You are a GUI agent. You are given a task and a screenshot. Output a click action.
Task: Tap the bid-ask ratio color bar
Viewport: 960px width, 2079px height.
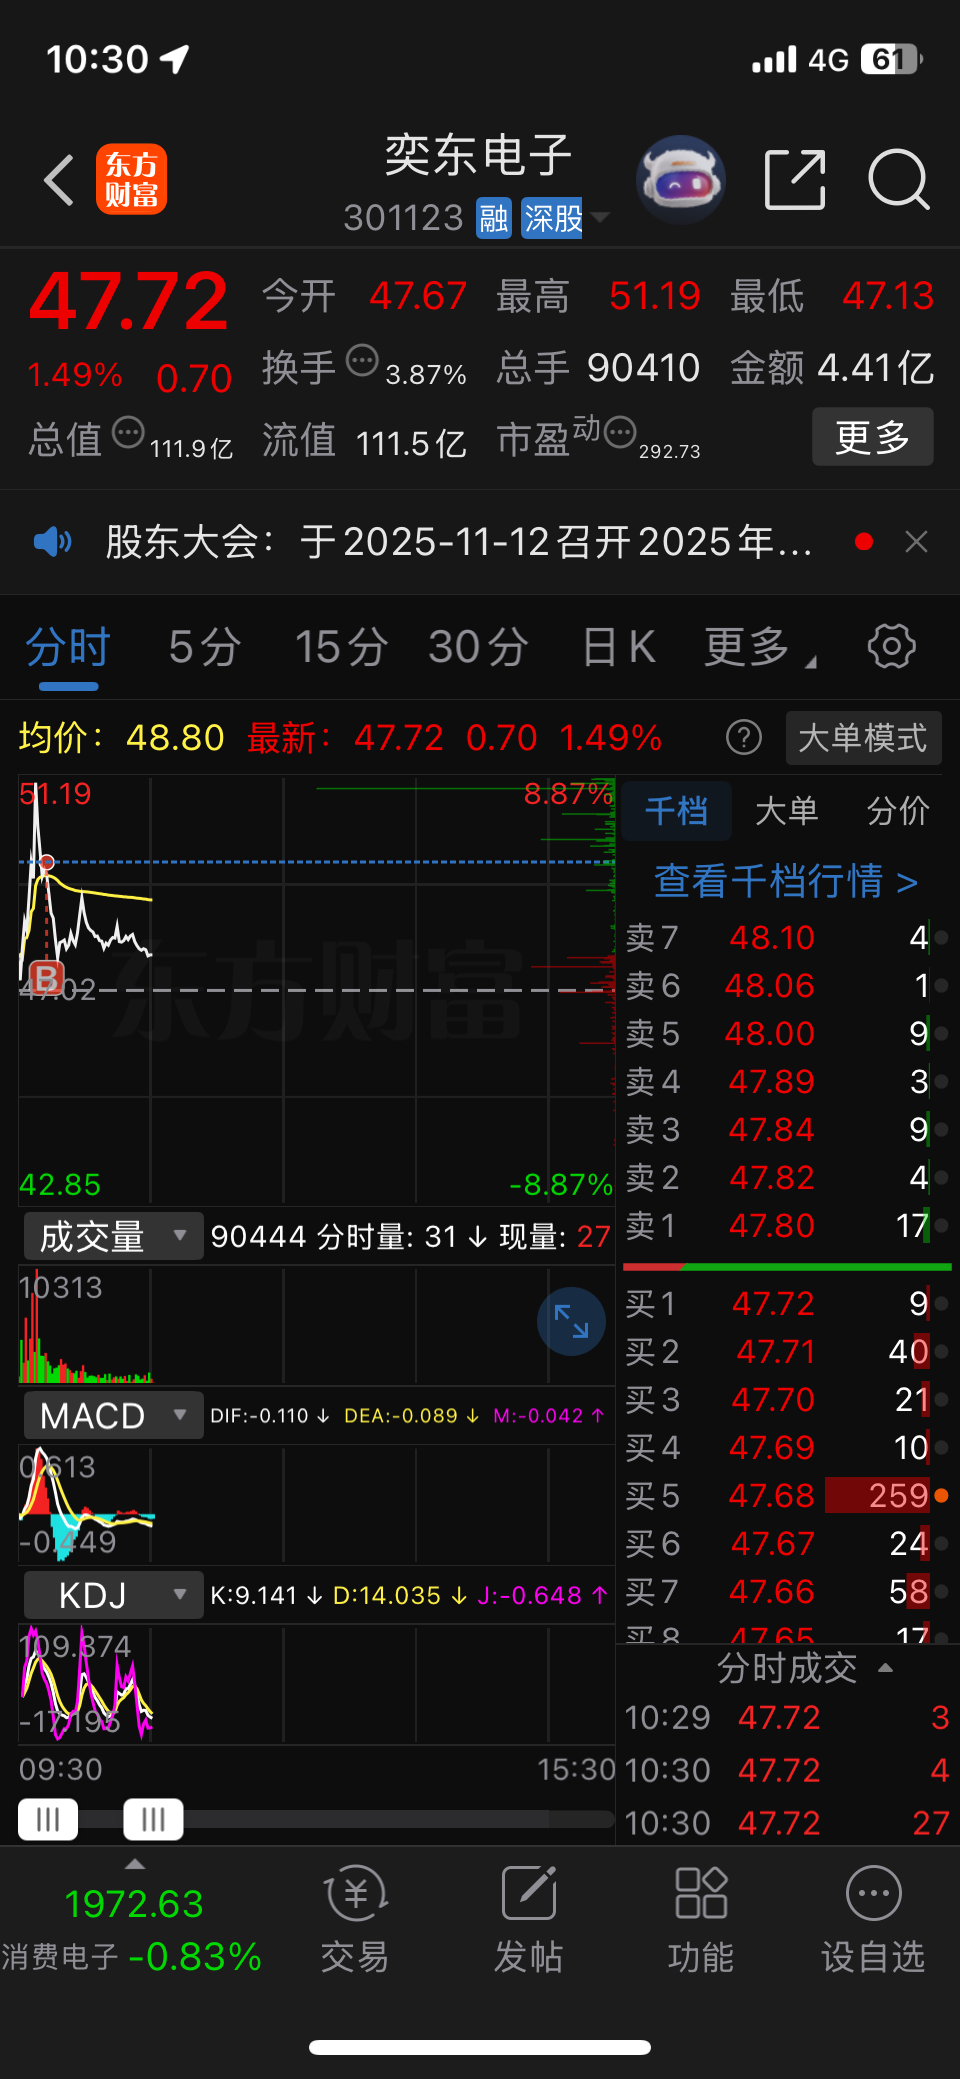coord(787,1267)
